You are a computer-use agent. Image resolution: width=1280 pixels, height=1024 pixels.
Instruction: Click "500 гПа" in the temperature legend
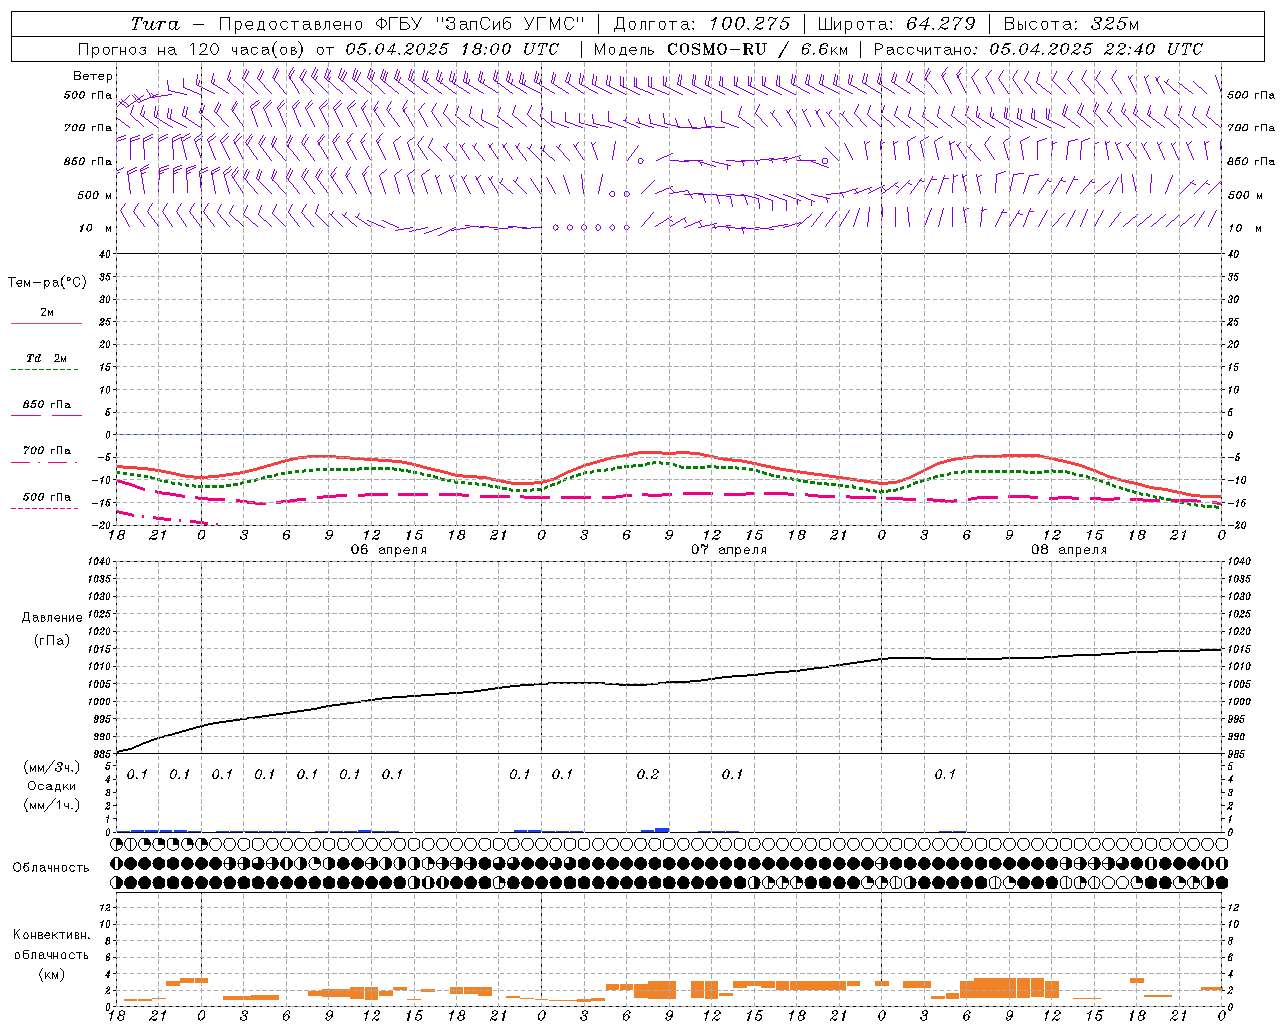[47, 497]
